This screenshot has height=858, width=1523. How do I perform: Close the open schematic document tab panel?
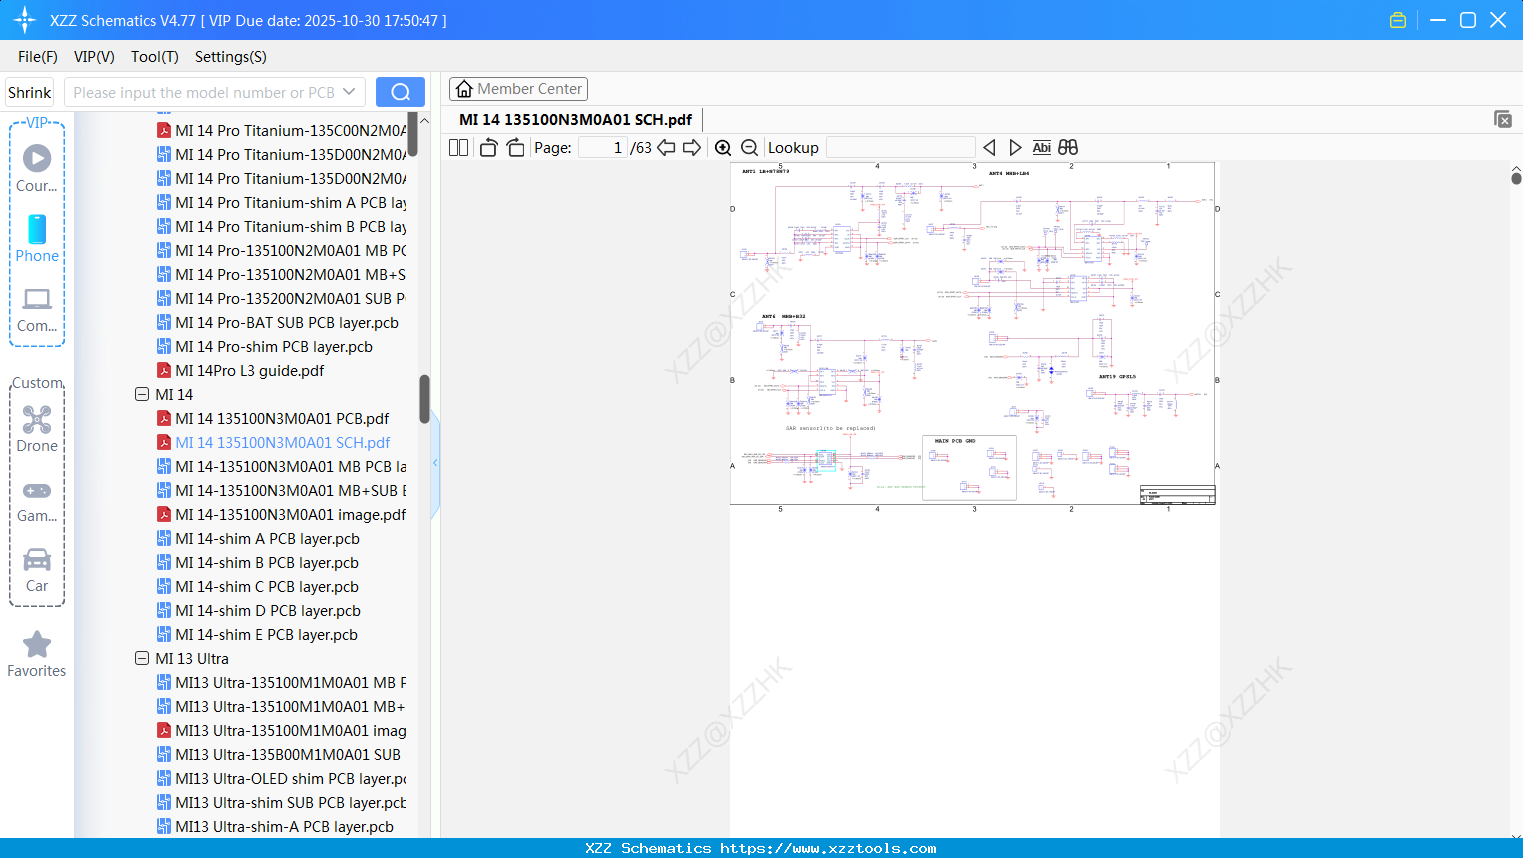[1502, 119]
